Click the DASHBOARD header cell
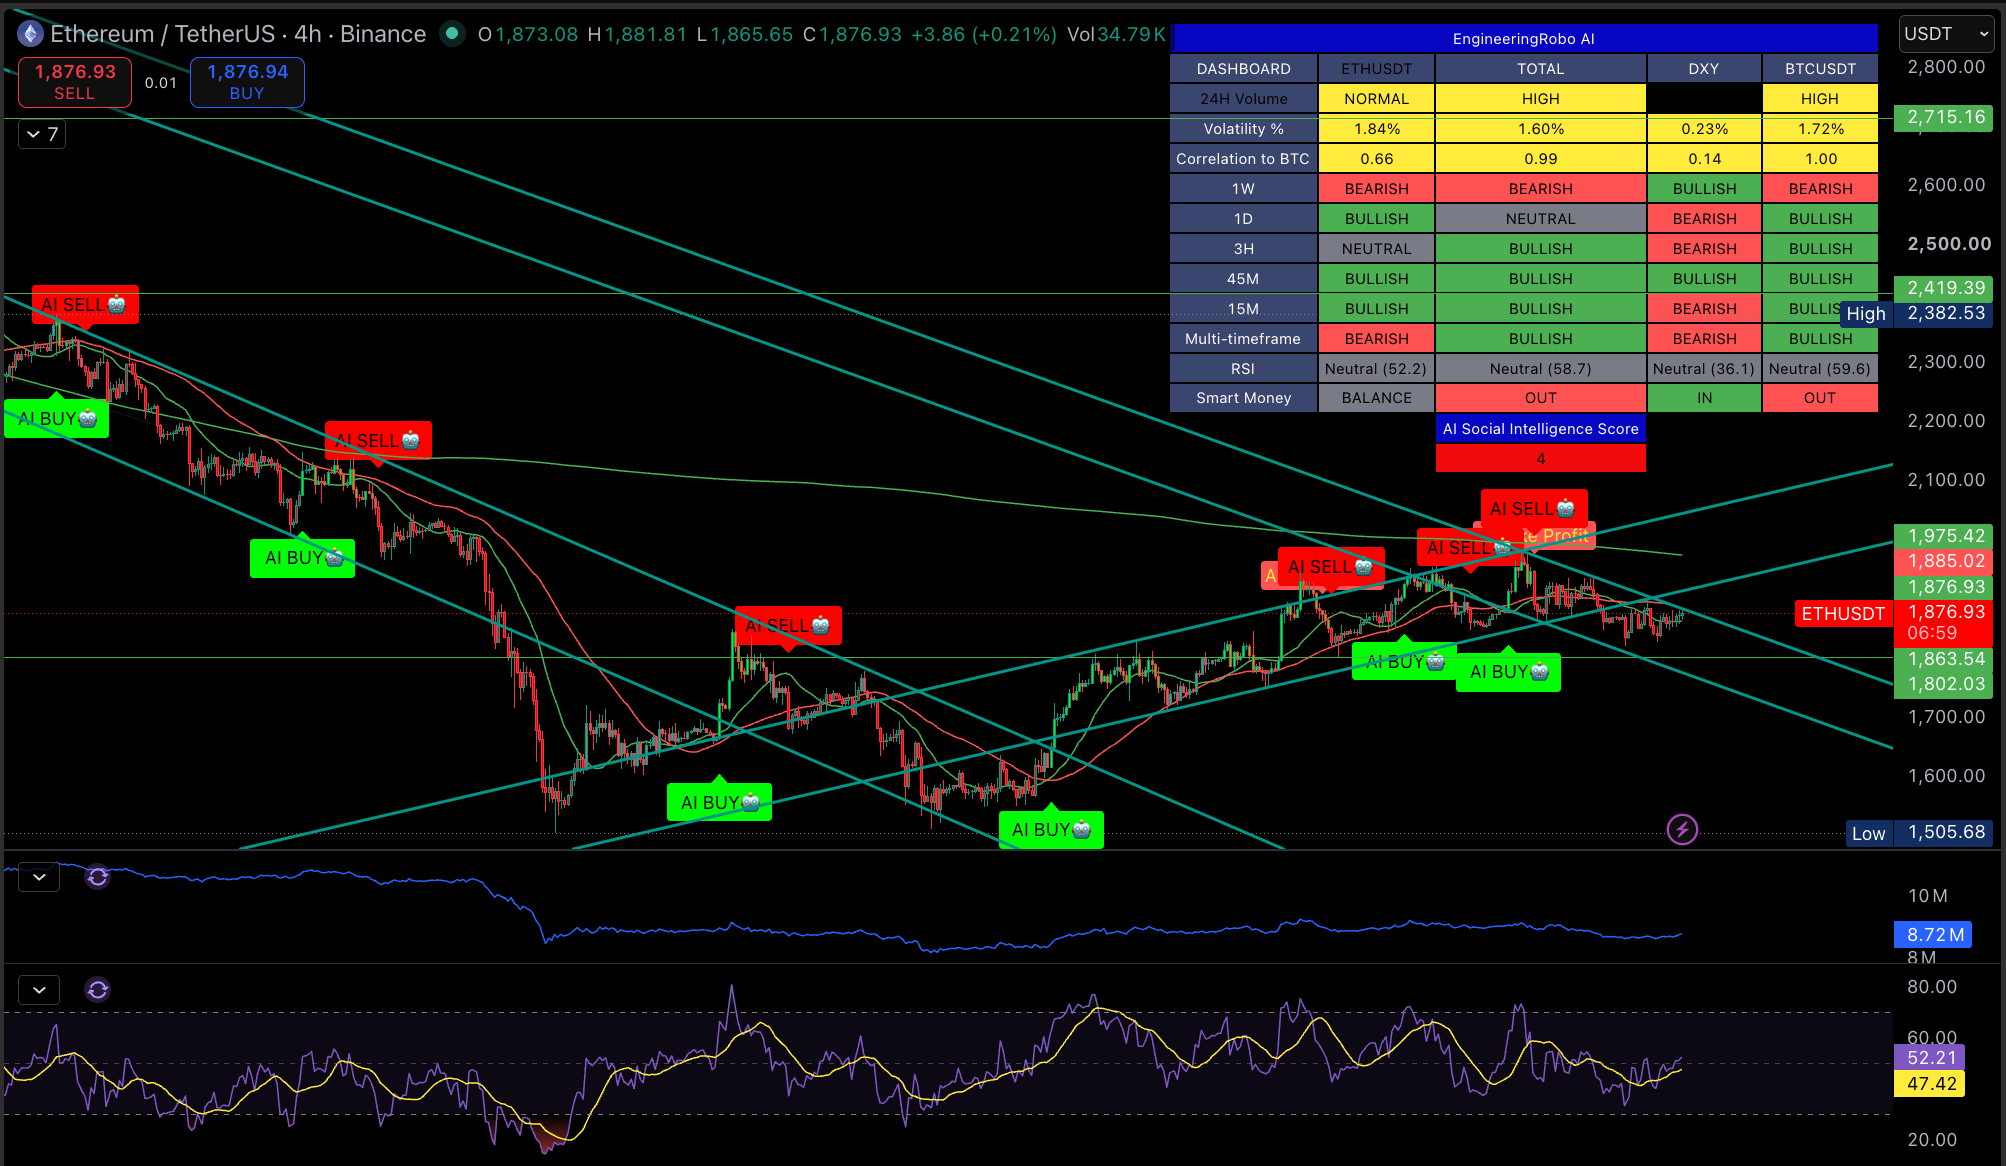Image resolution: width=2006 pixels, height=1166 pixels. click(1244, 69)
